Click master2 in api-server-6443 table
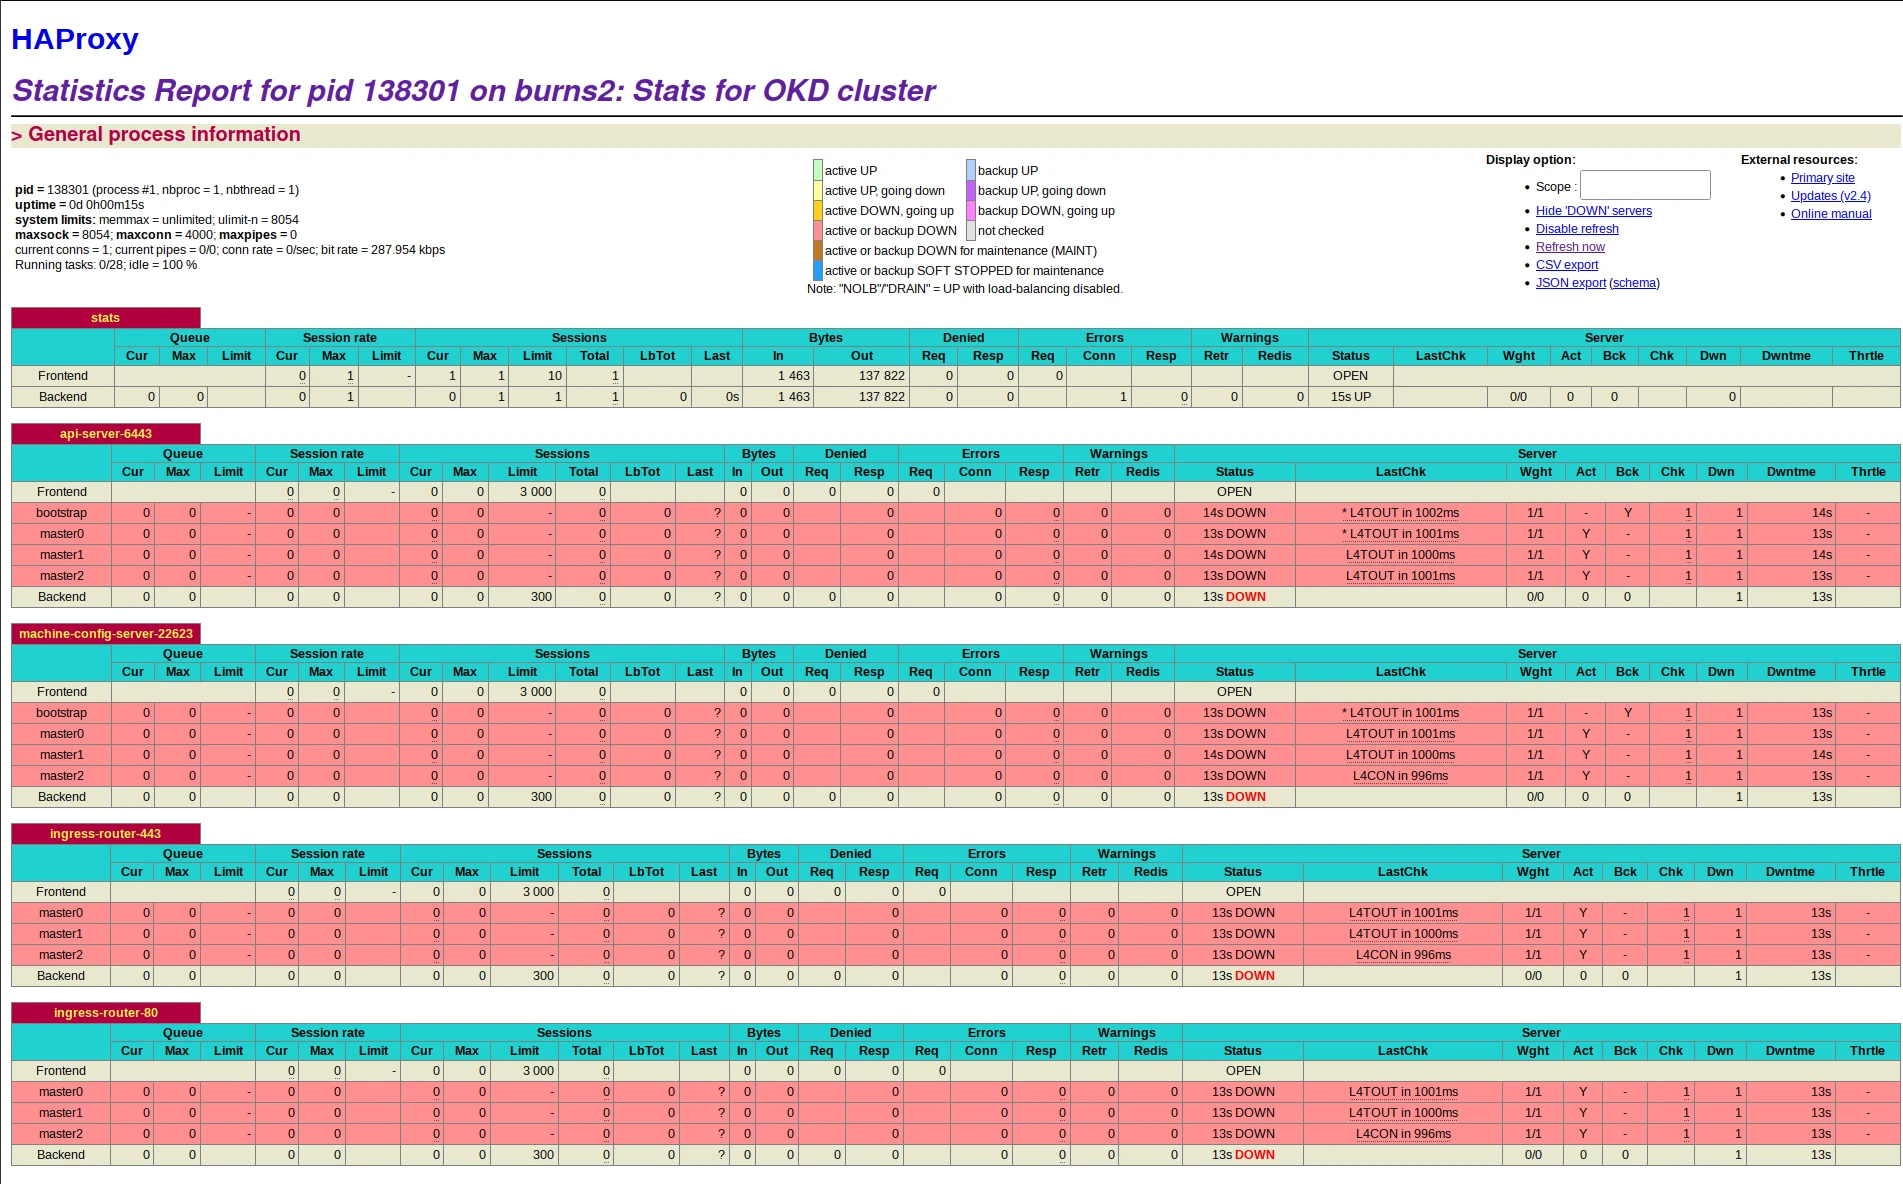1903x1184 pixels. (61, 576)
